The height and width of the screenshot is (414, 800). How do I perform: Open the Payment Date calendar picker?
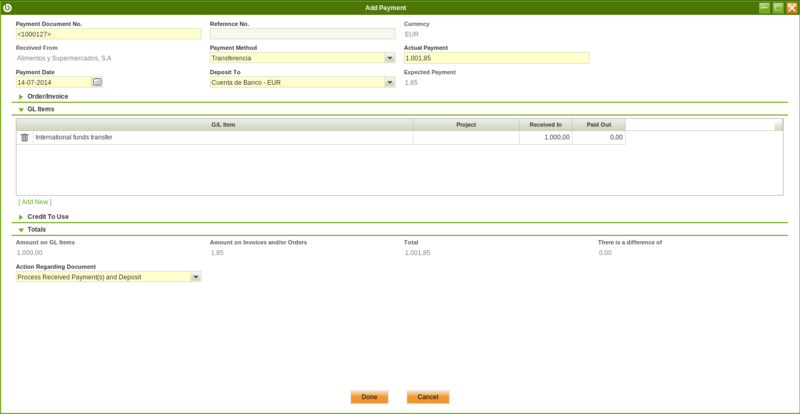coord(97,82)
